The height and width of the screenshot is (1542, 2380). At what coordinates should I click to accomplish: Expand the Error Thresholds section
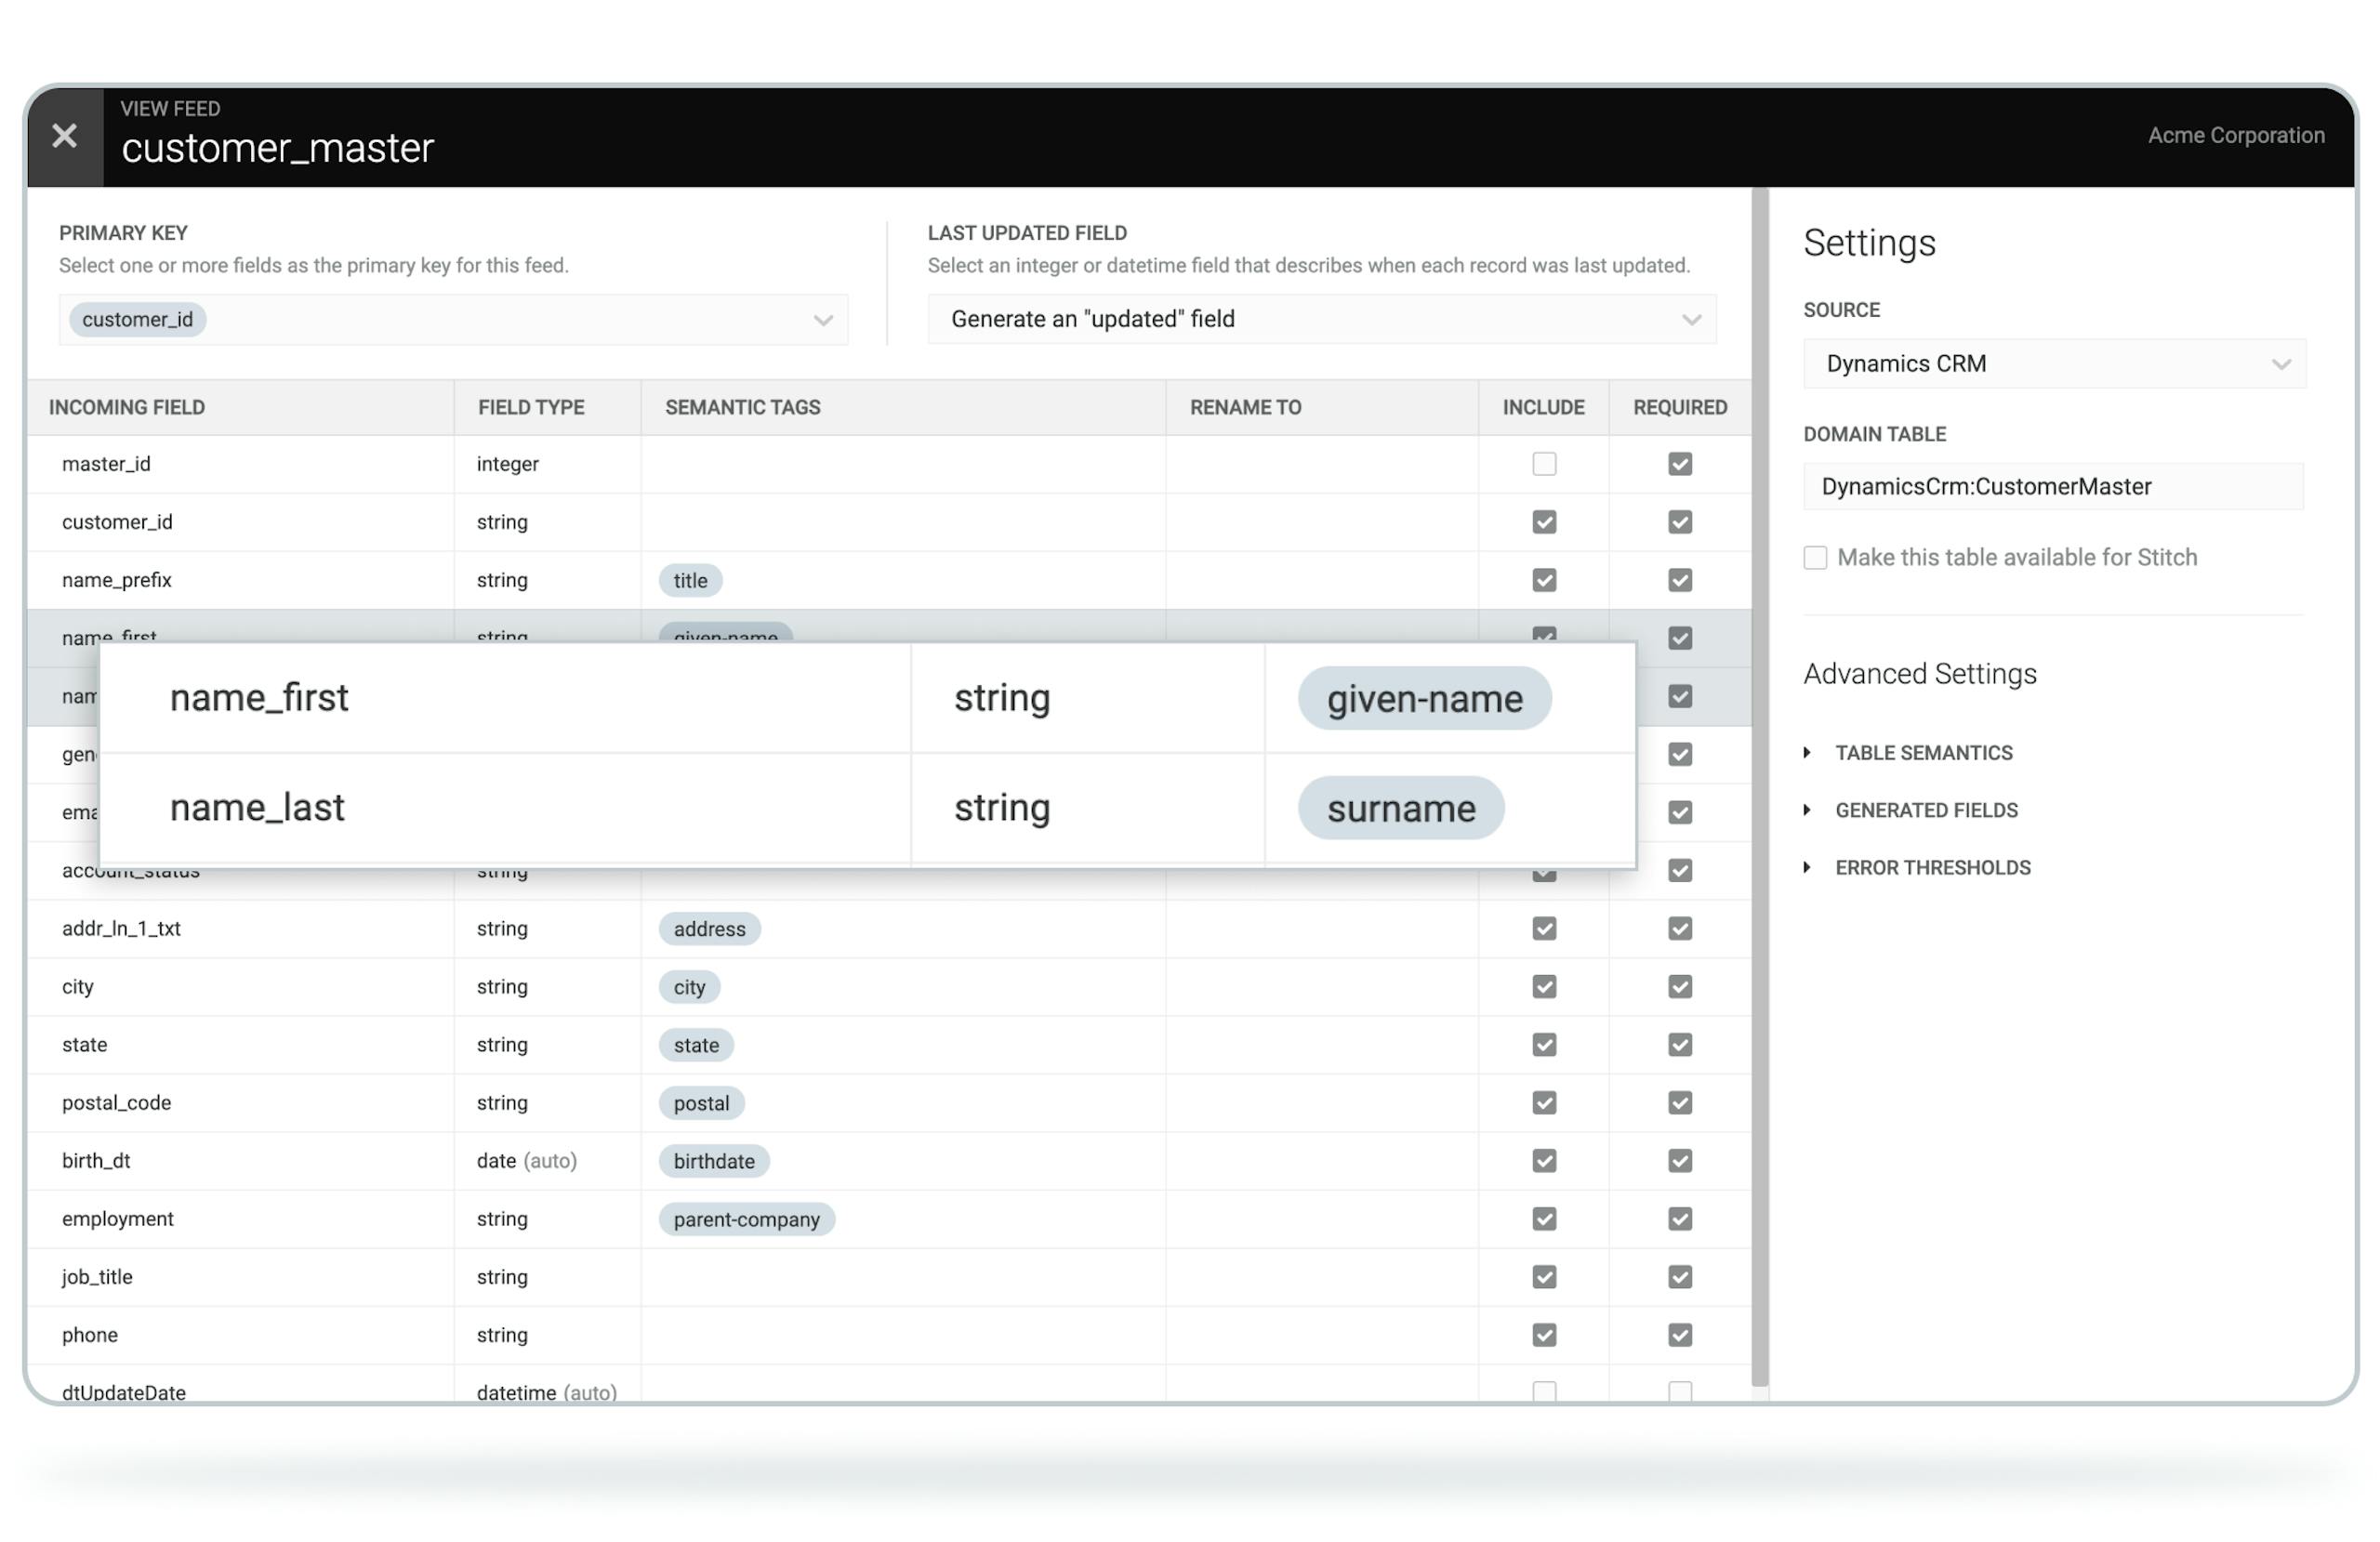click(x=1932, y=868)
